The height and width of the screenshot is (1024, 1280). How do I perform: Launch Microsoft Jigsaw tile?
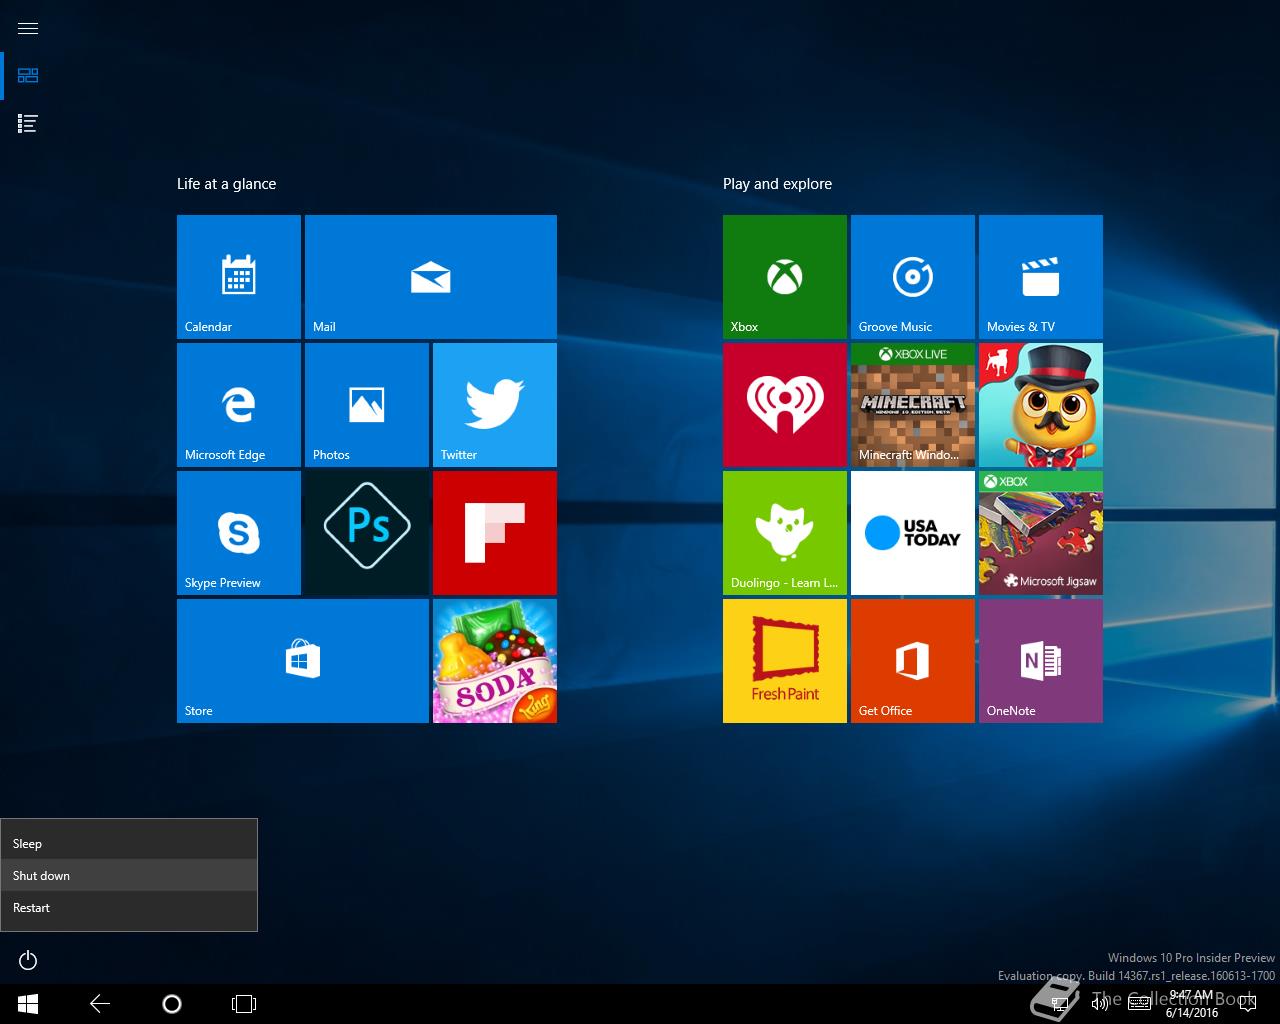click(x=1041, y=533)
